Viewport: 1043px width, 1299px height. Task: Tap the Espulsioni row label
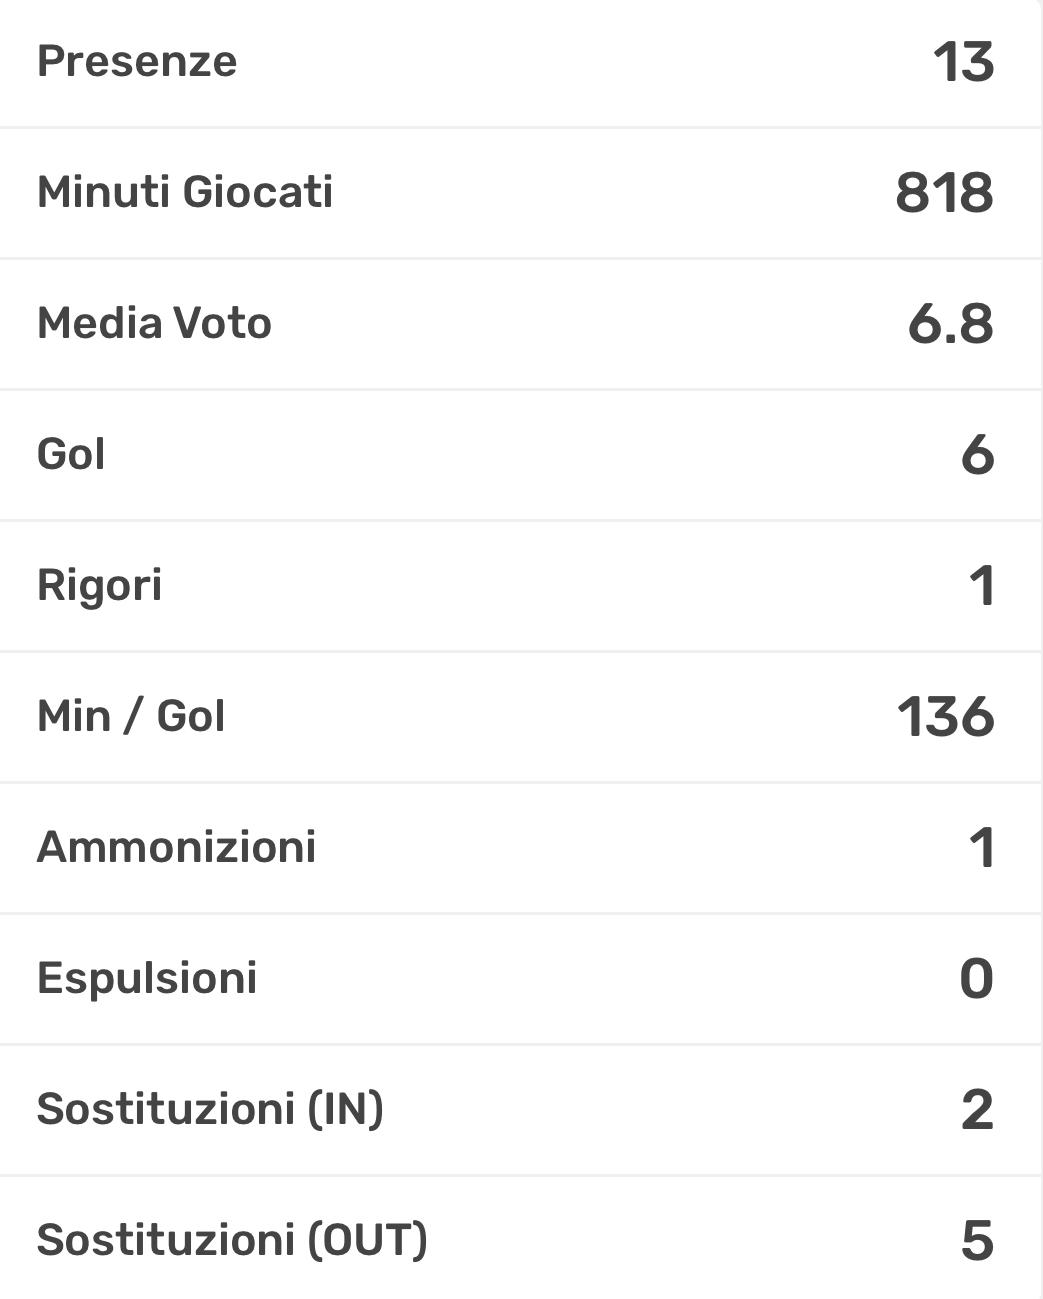(x=147, y=978)
